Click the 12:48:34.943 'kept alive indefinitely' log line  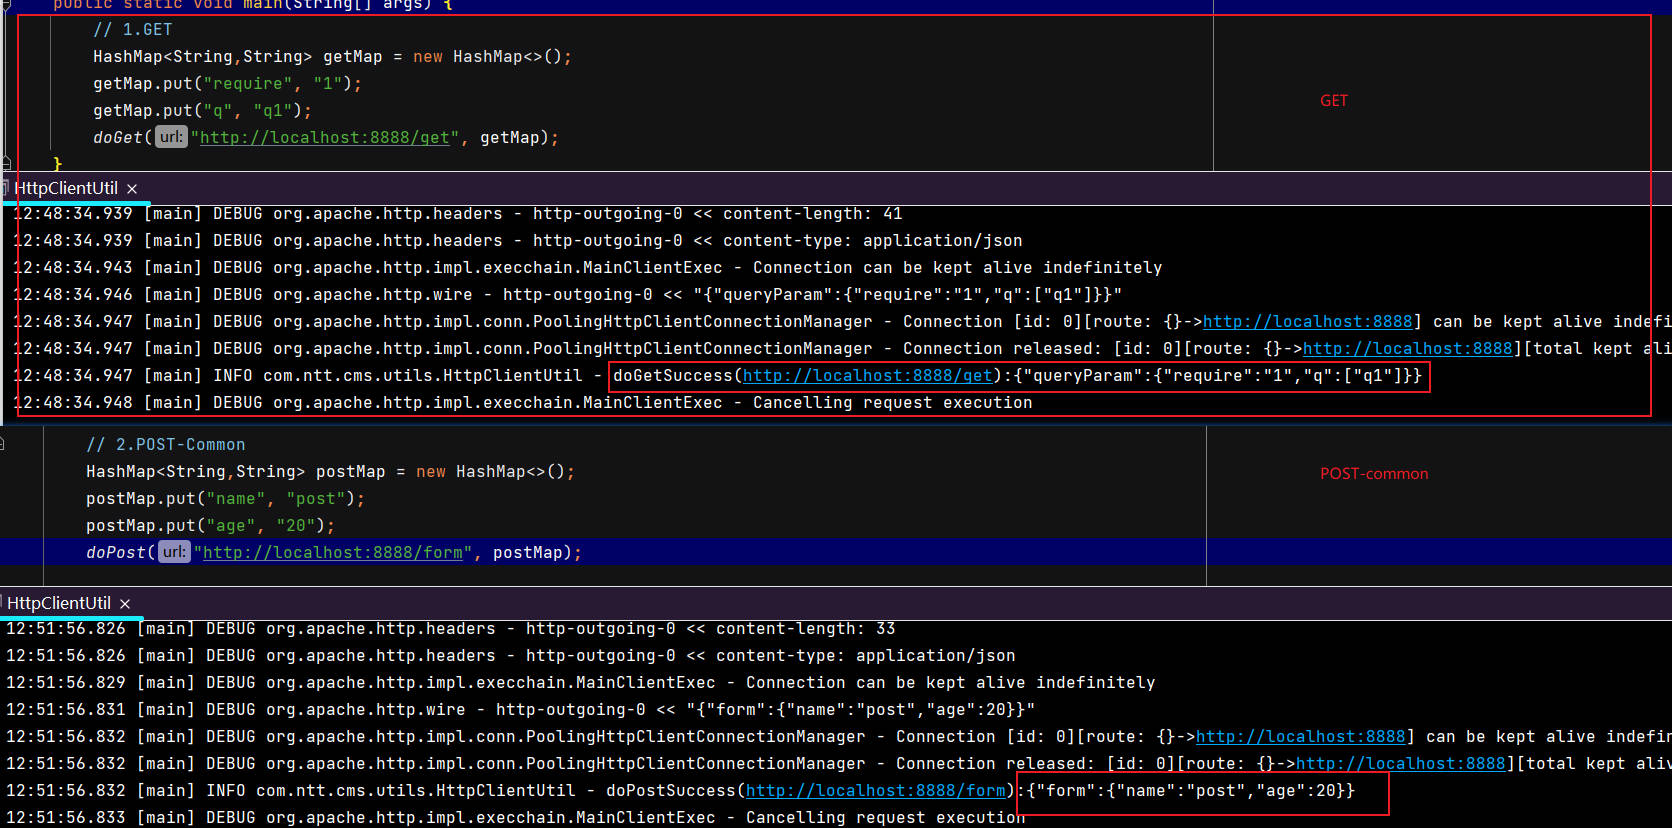(588, 267)
